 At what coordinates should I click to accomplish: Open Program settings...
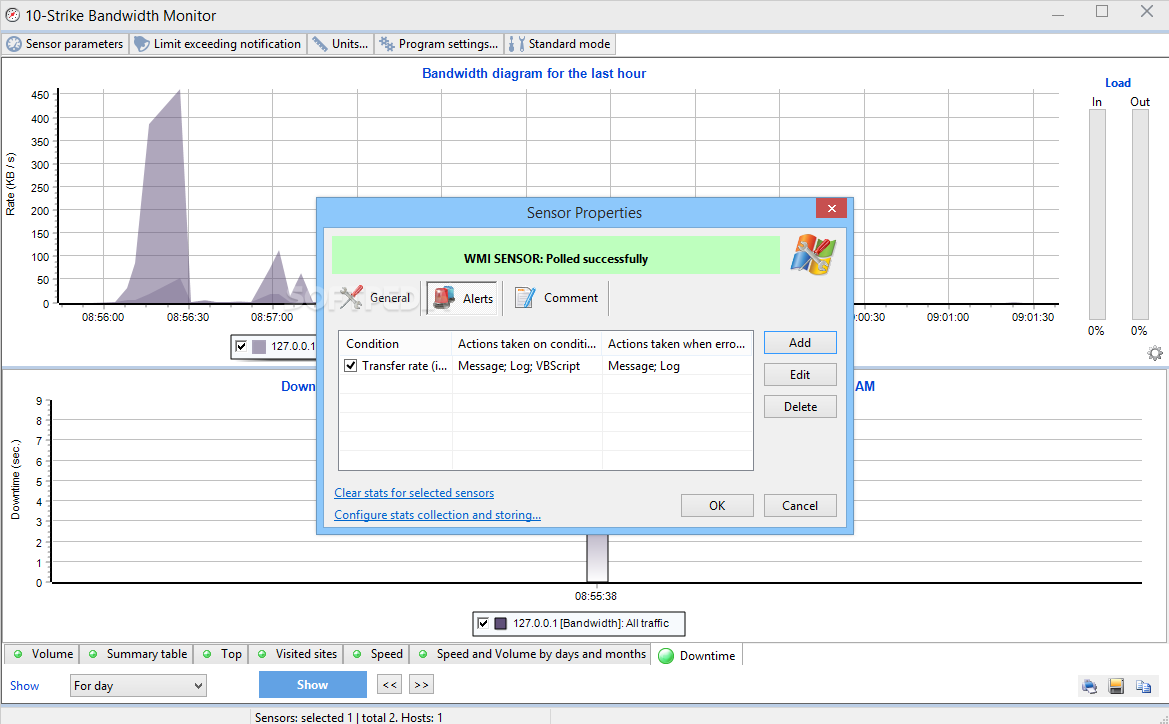coord(439,44)
